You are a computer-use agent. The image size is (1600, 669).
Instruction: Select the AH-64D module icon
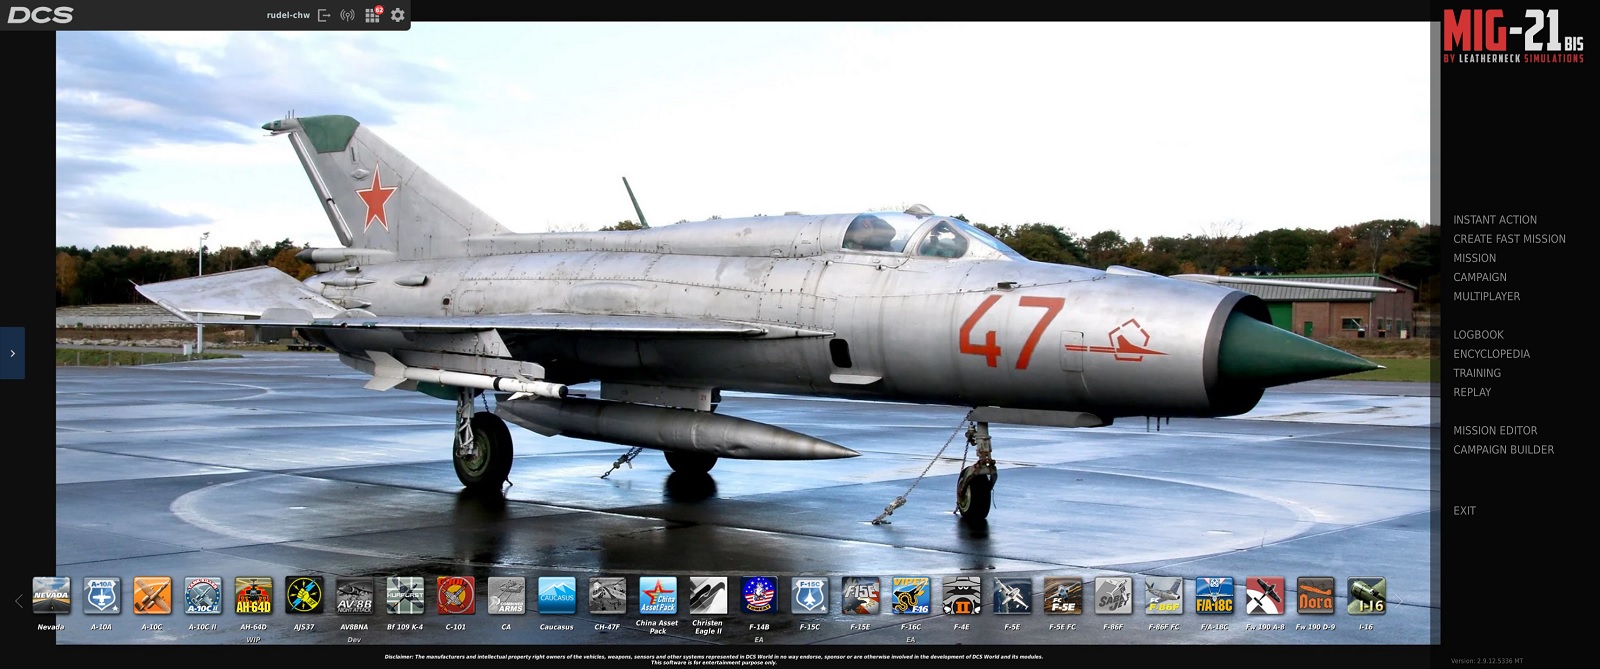click(253, 596)
